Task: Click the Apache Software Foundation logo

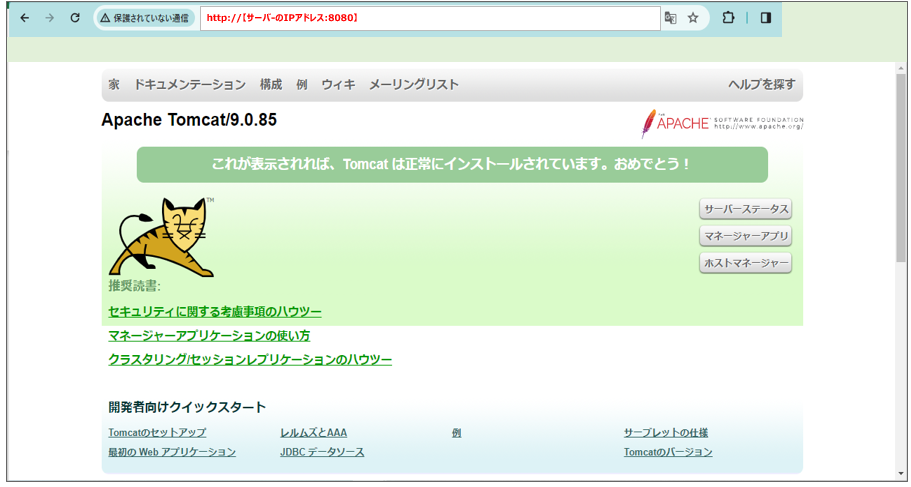Action: coord(722,123)
